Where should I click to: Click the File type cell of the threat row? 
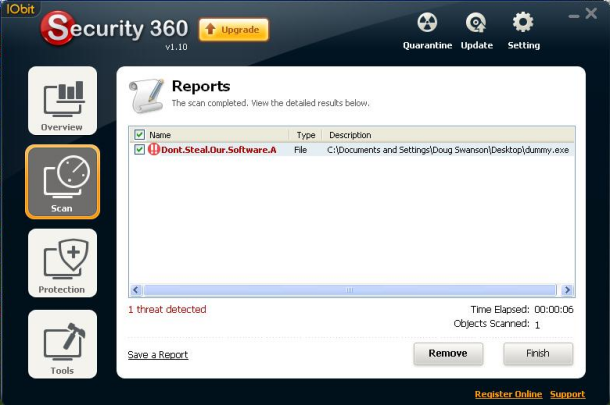pos(300,150)
